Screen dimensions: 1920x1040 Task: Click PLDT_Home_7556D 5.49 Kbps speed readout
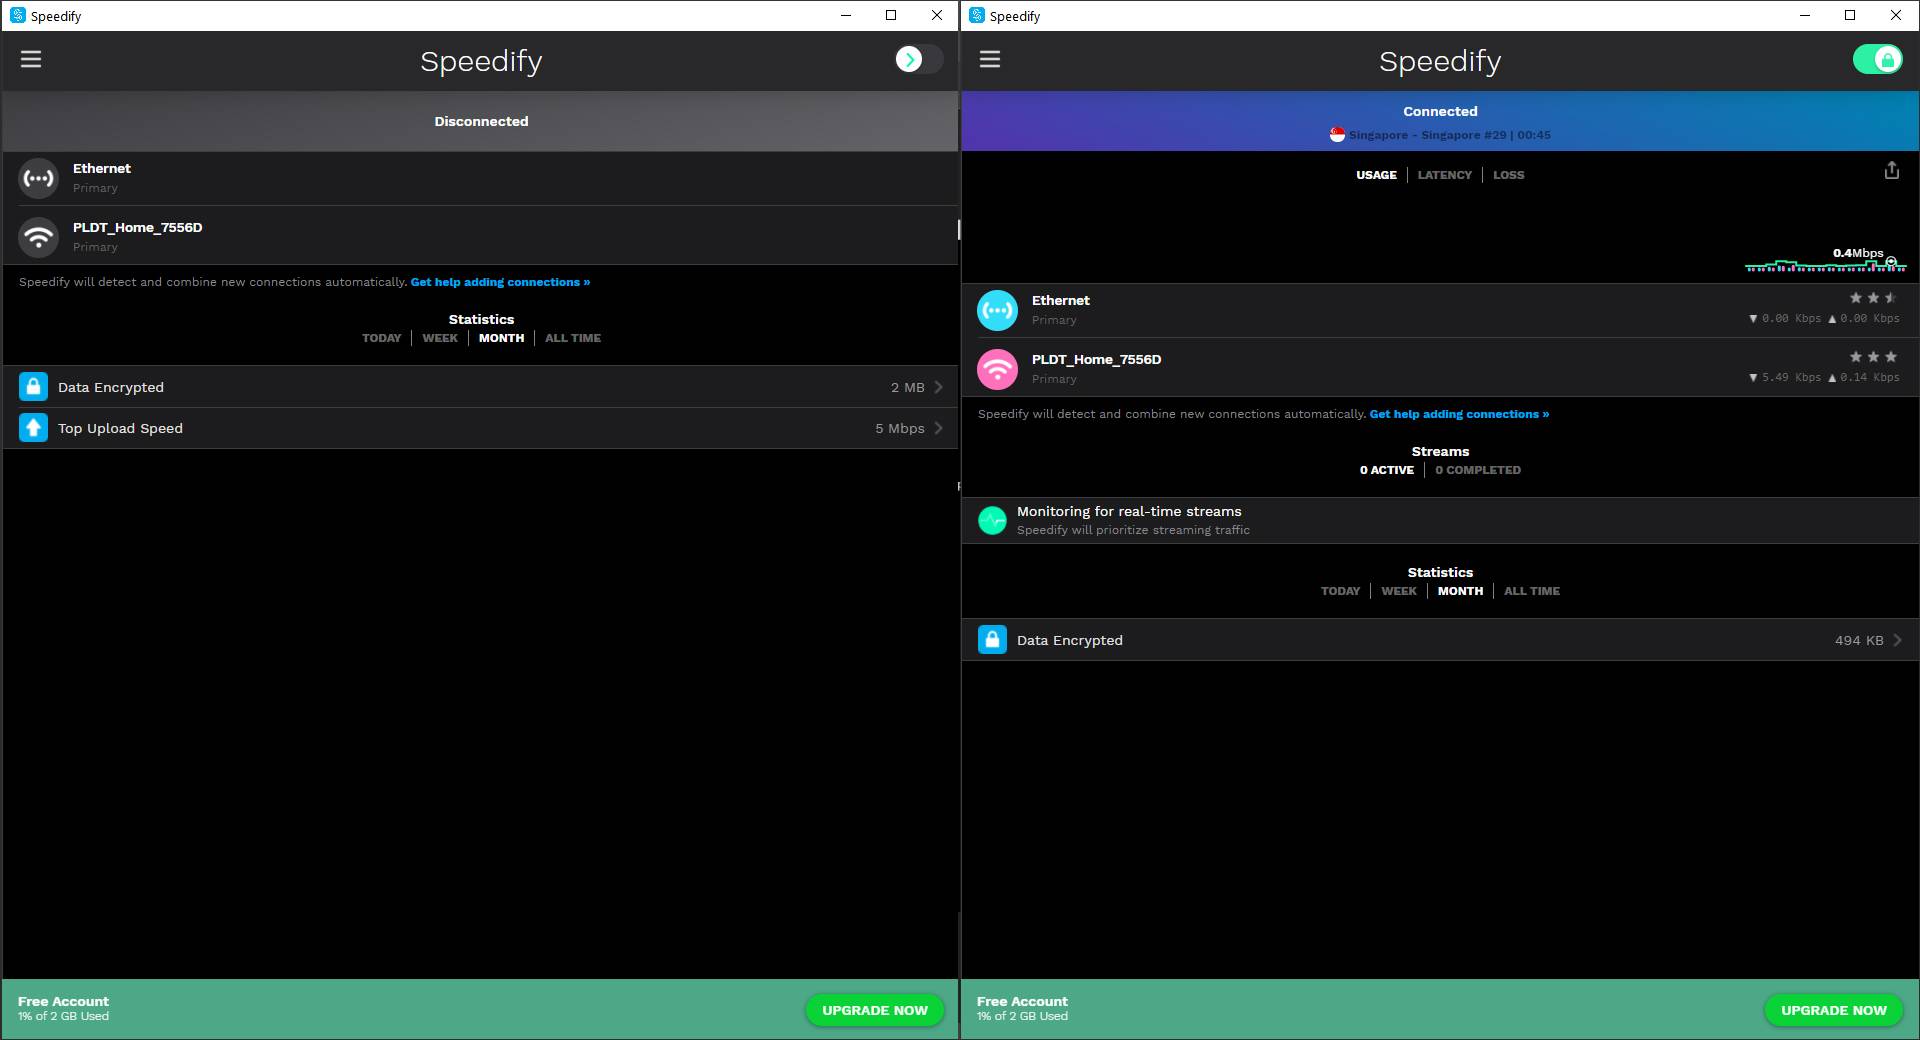tap(1824, 377)
